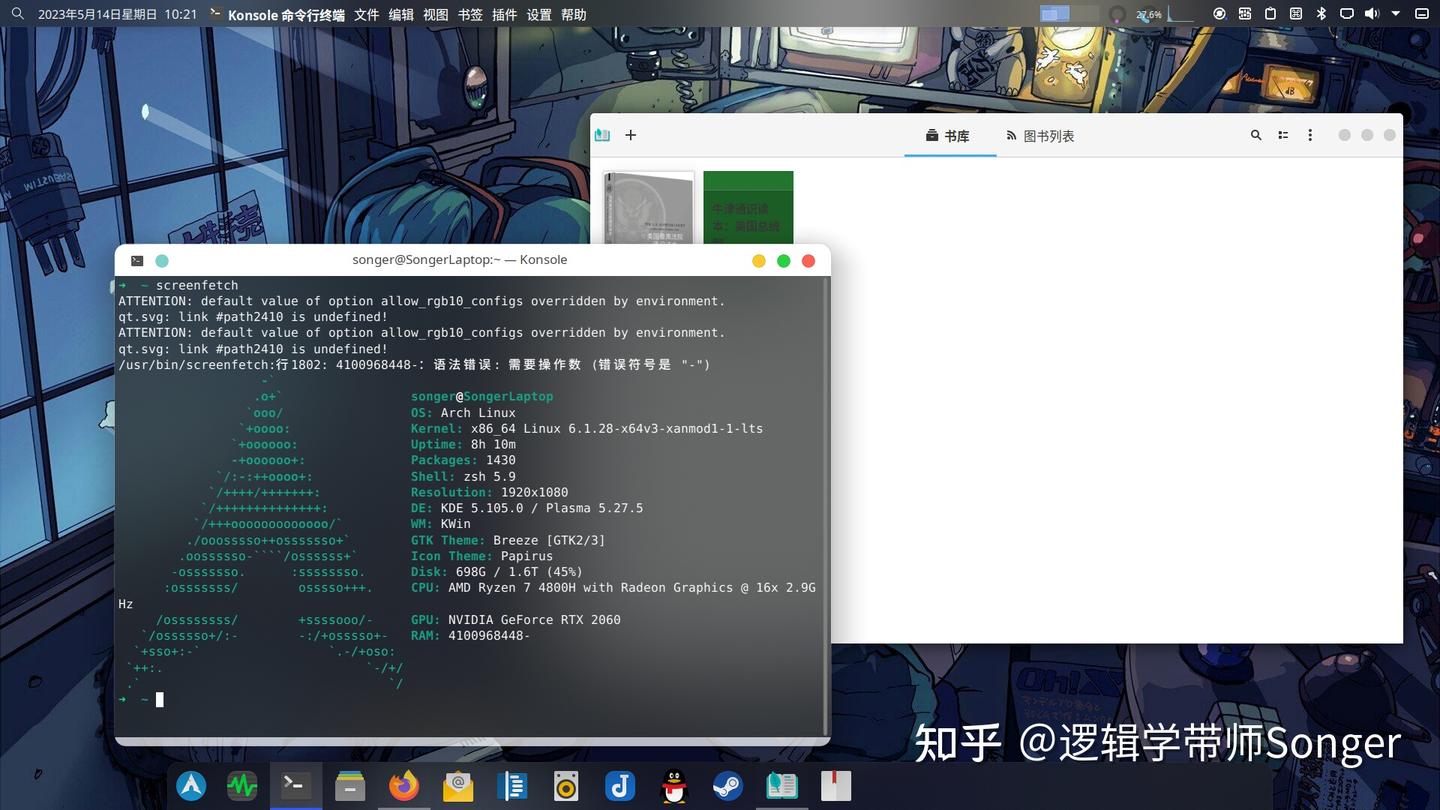Select the Konsole terminal in the taskbar
Screen dimensions: 1440x810
tap(294, 786)
